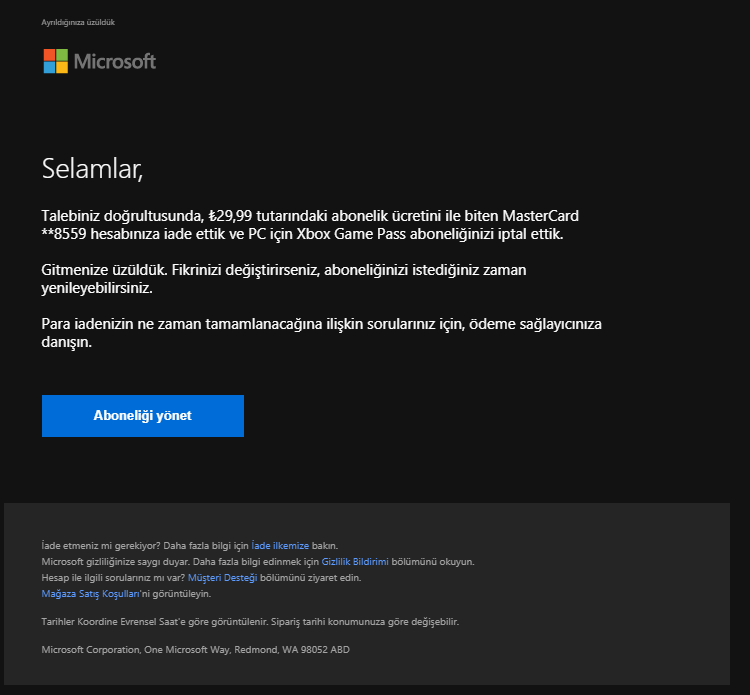Click the **8559 card number text
Screen dimensions: 750x695
tap(64, 234)
